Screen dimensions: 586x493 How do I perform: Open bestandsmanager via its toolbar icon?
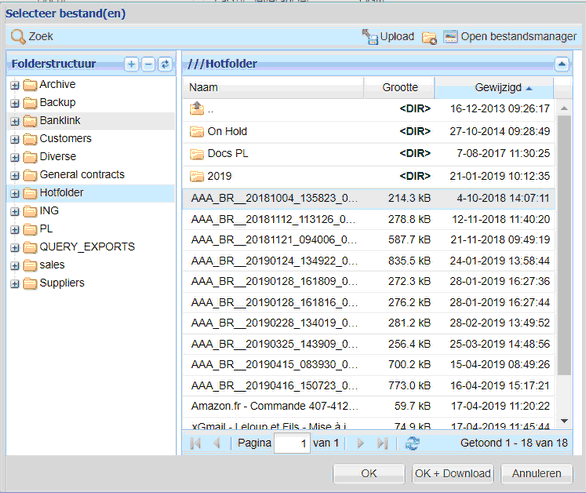(x=450, y=37)
